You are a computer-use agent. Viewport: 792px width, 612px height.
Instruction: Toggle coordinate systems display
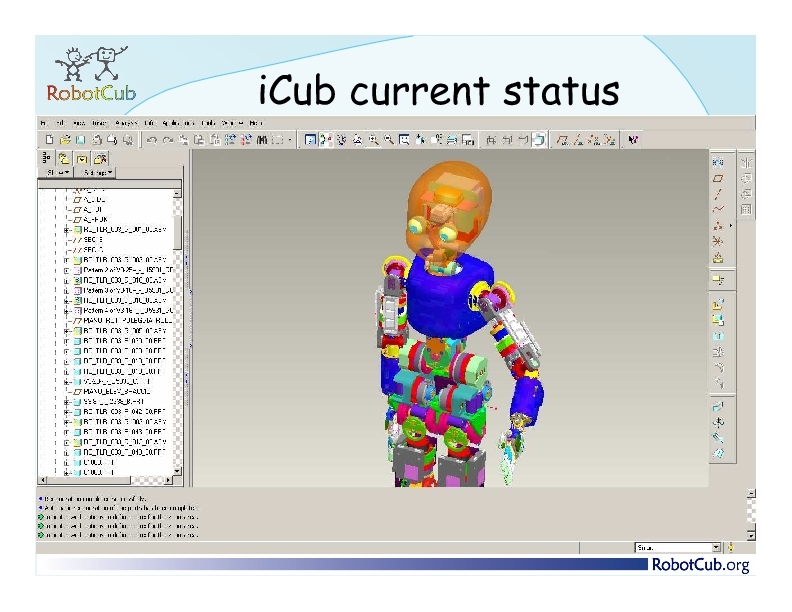[x=610, y=140]
